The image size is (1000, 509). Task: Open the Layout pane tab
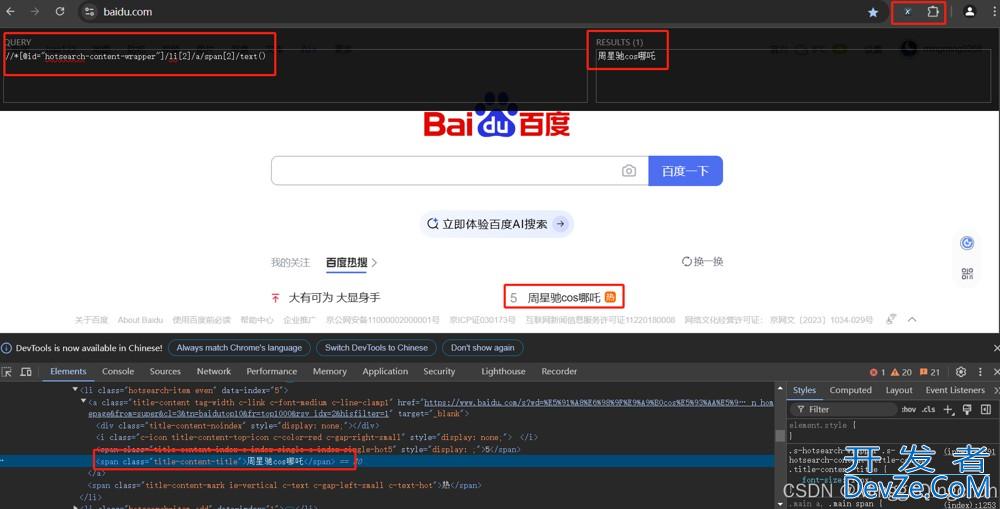[x=899, y=390]
